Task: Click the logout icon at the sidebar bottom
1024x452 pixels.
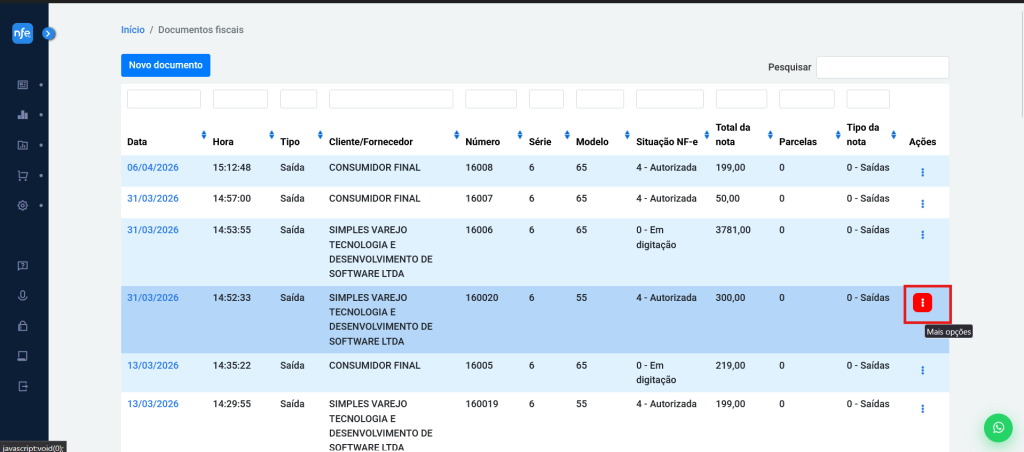Action: [23, 386]
